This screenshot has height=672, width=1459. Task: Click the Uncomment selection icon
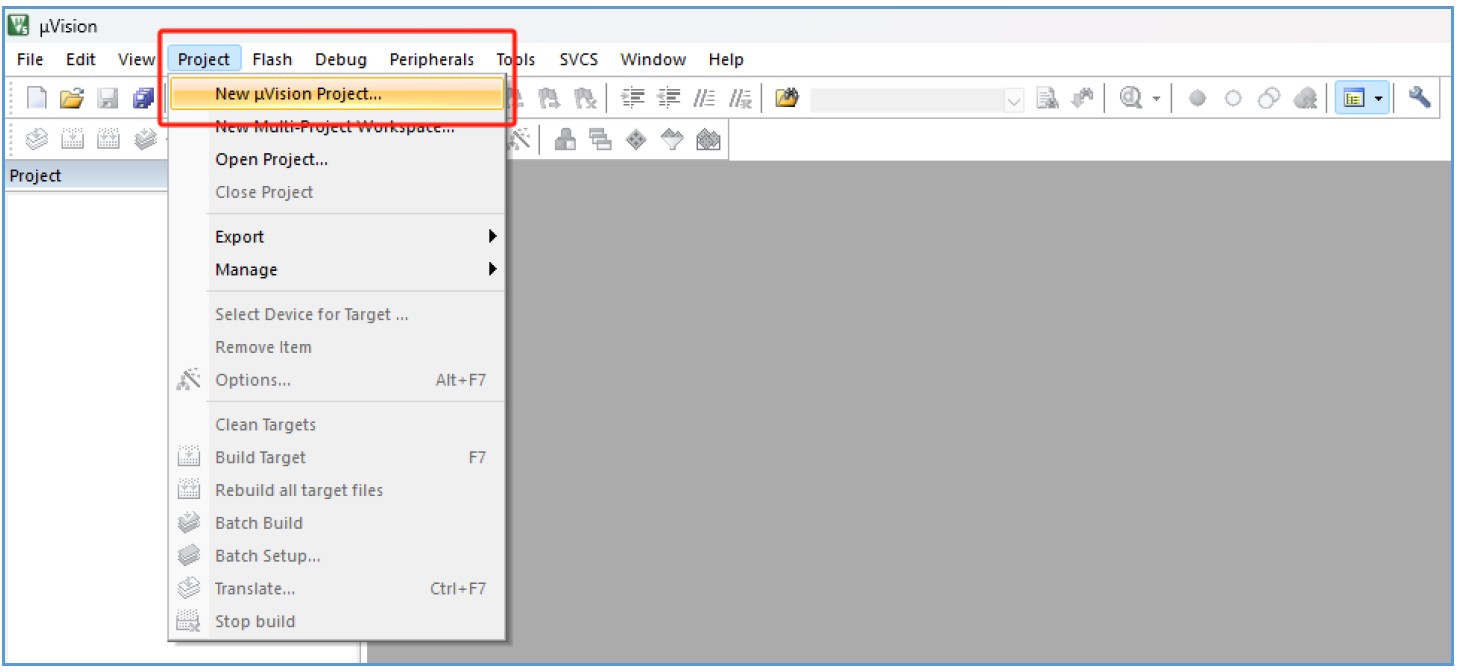pos(740,97)
